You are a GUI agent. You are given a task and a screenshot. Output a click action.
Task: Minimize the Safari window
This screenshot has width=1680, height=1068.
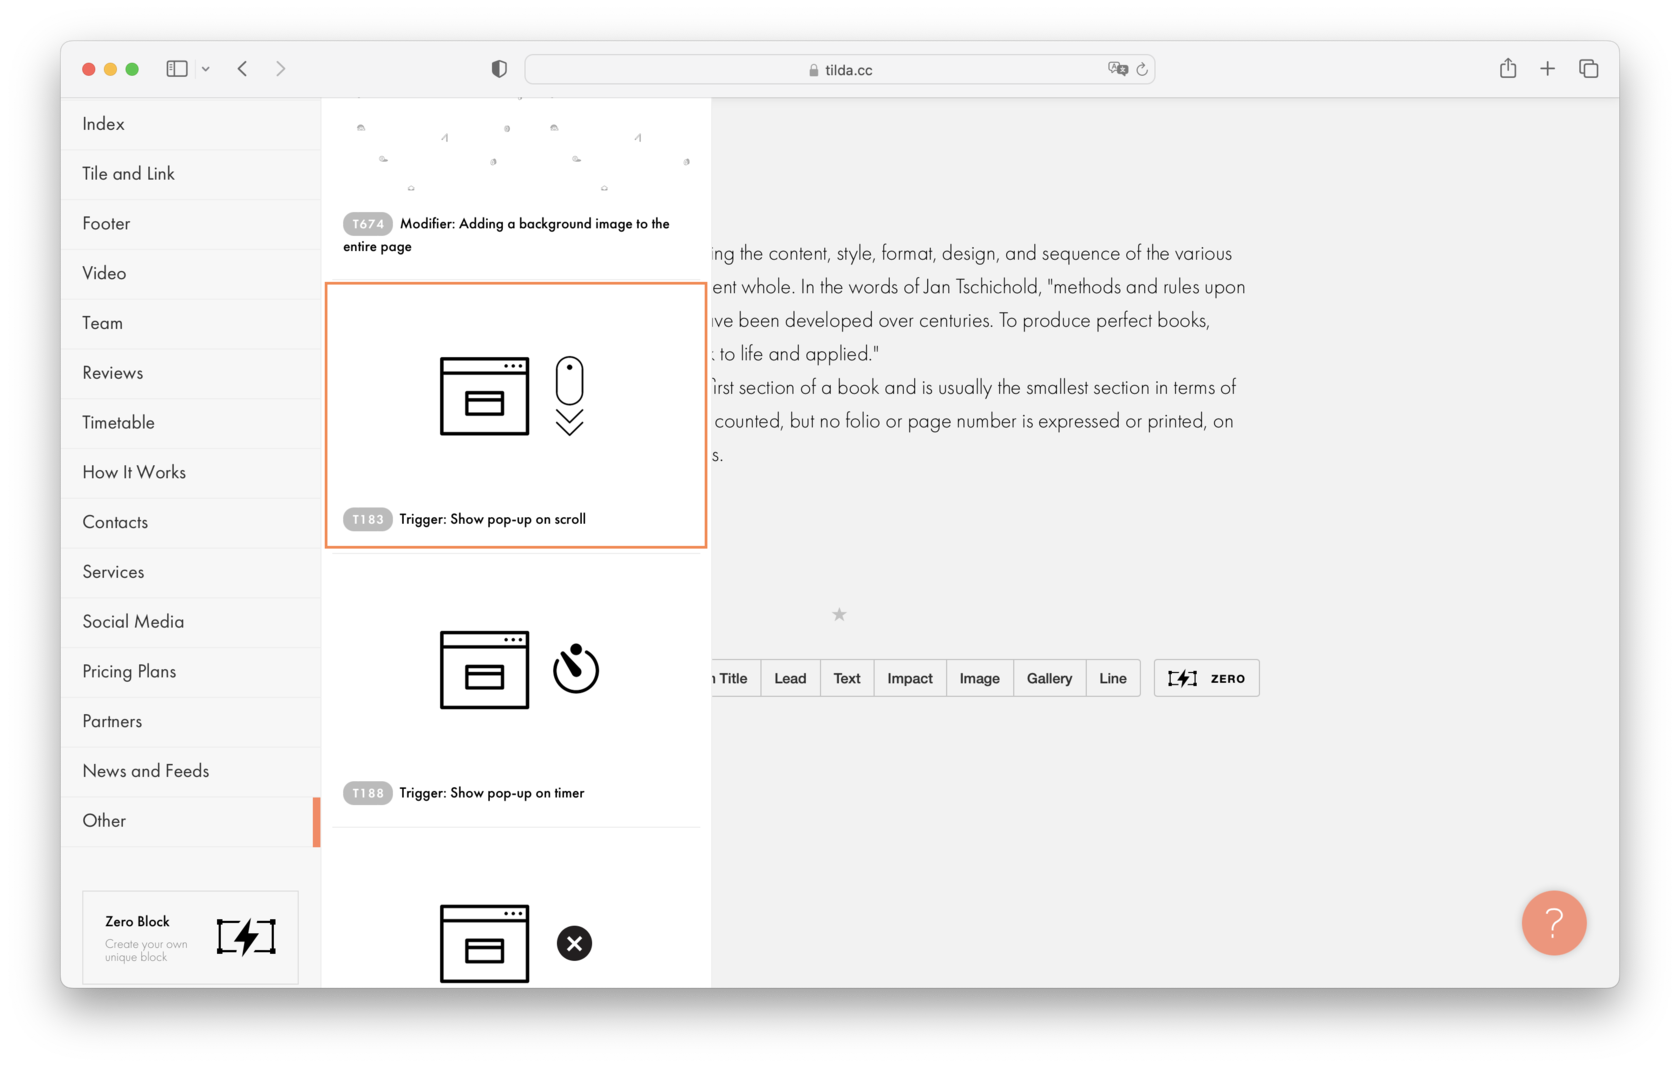[x=111, y=69]
